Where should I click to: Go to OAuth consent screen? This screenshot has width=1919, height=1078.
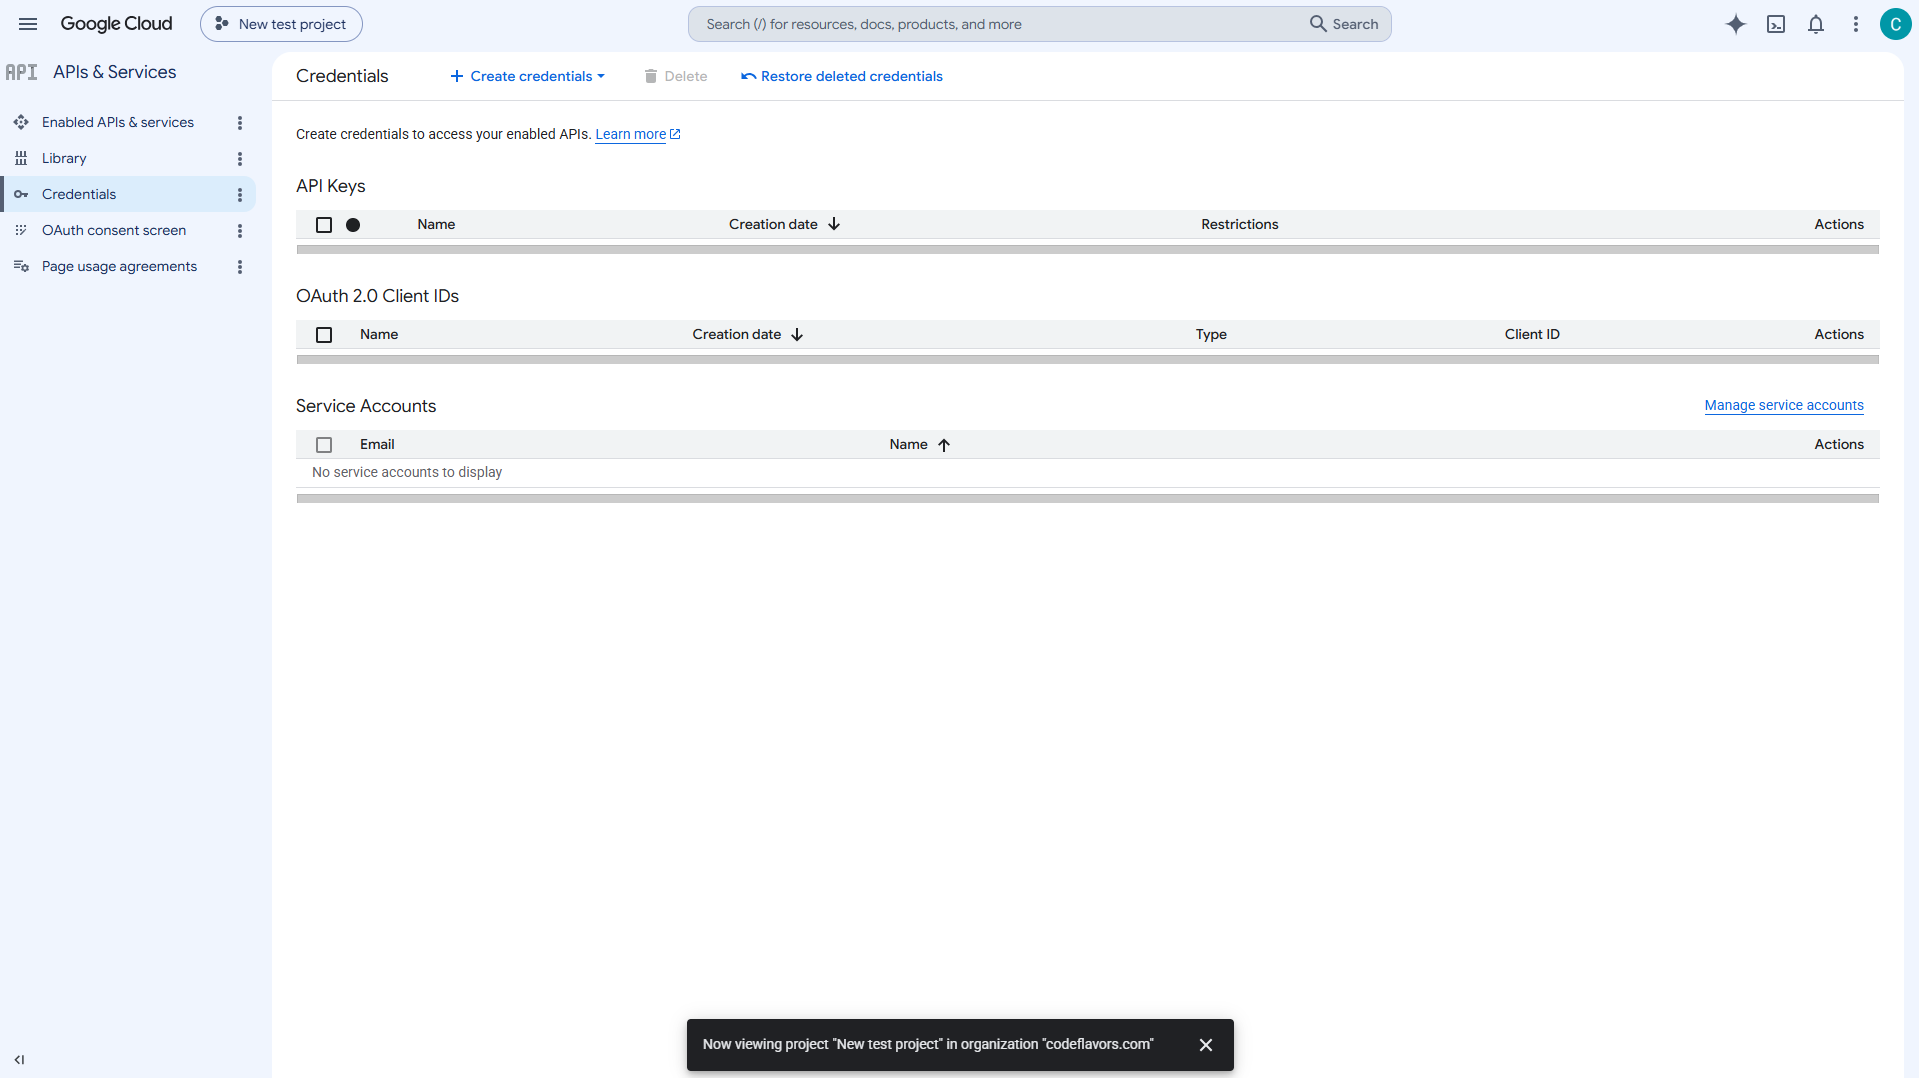click(114, 230)
